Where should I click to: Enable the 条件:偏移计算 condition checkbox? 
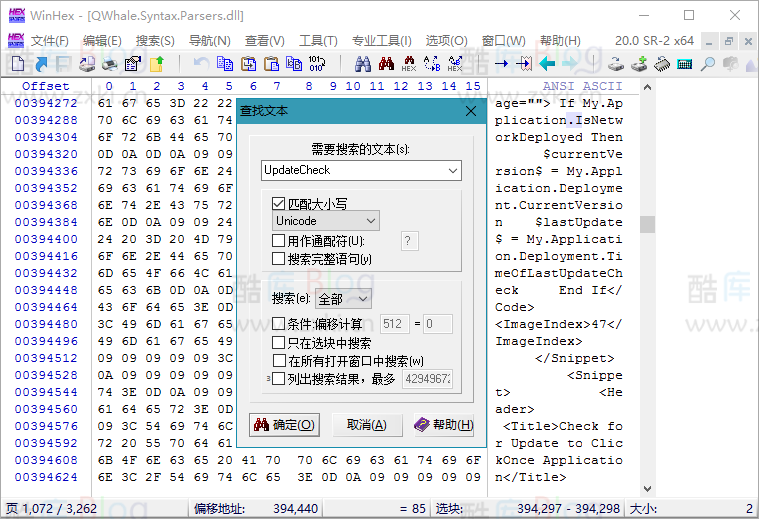pos(278,323)
